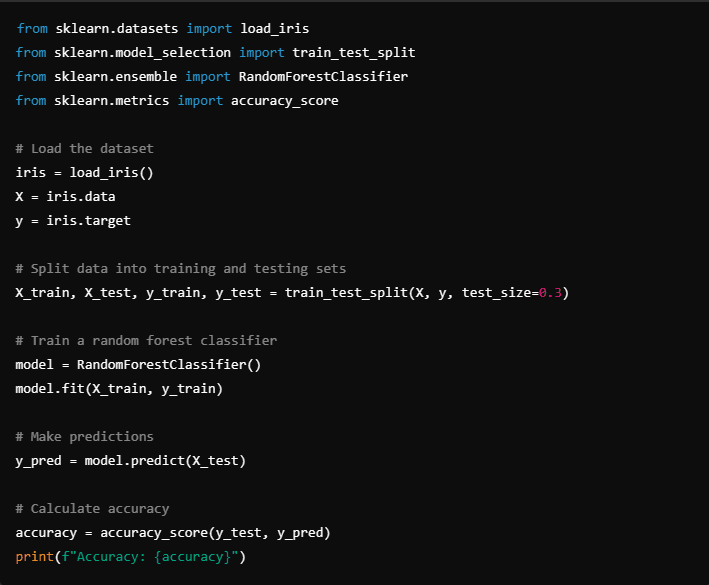Click 'sklearn.datasets' module name
Image resolution: width=709 pixels, height=585 pixels.
point(117,29)
